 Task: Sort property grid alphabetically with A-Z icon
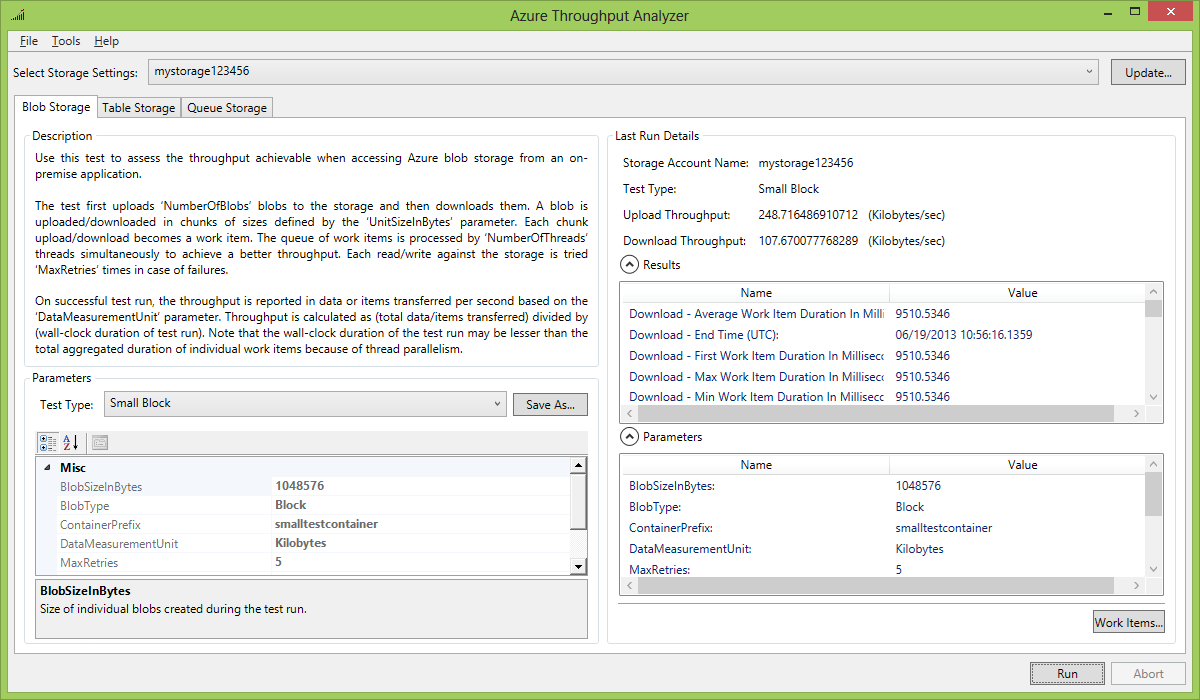pyautogui.click(x=71, y=442)
